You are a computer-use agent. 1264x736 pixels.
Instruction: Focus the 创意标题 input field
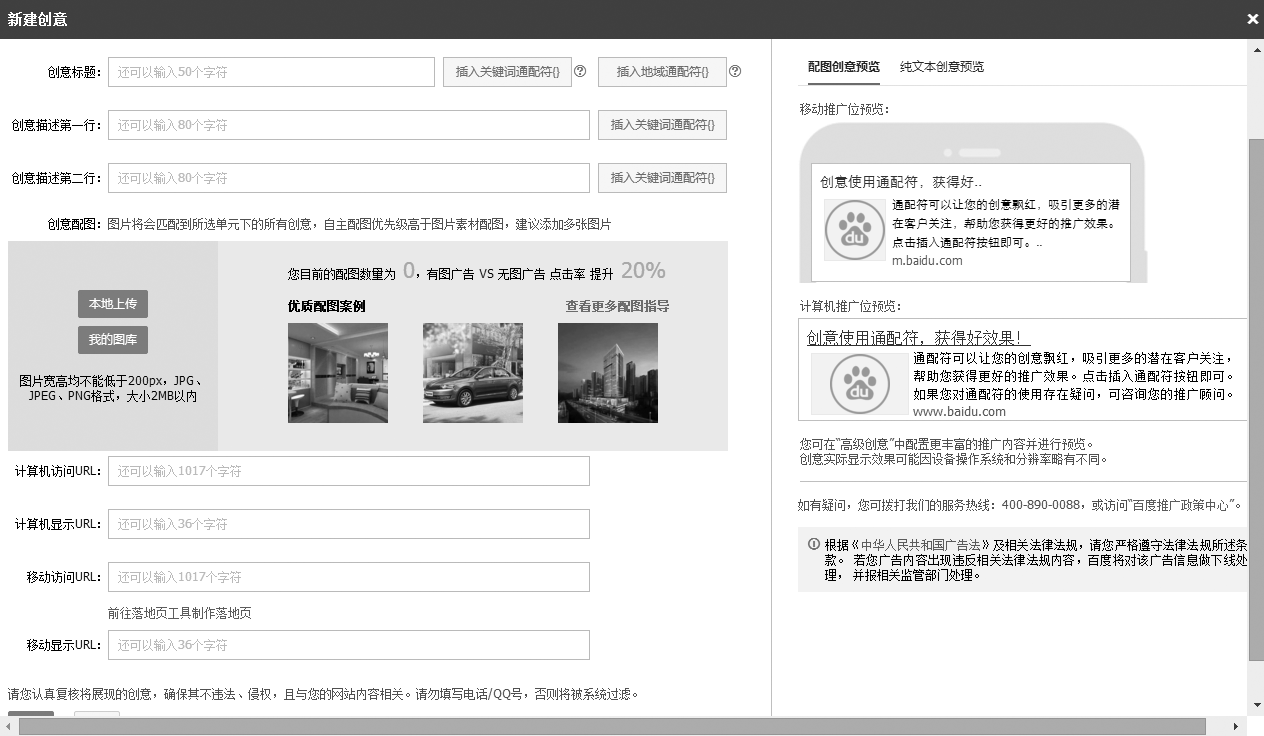pyautogui.click(x=271, y=72)
